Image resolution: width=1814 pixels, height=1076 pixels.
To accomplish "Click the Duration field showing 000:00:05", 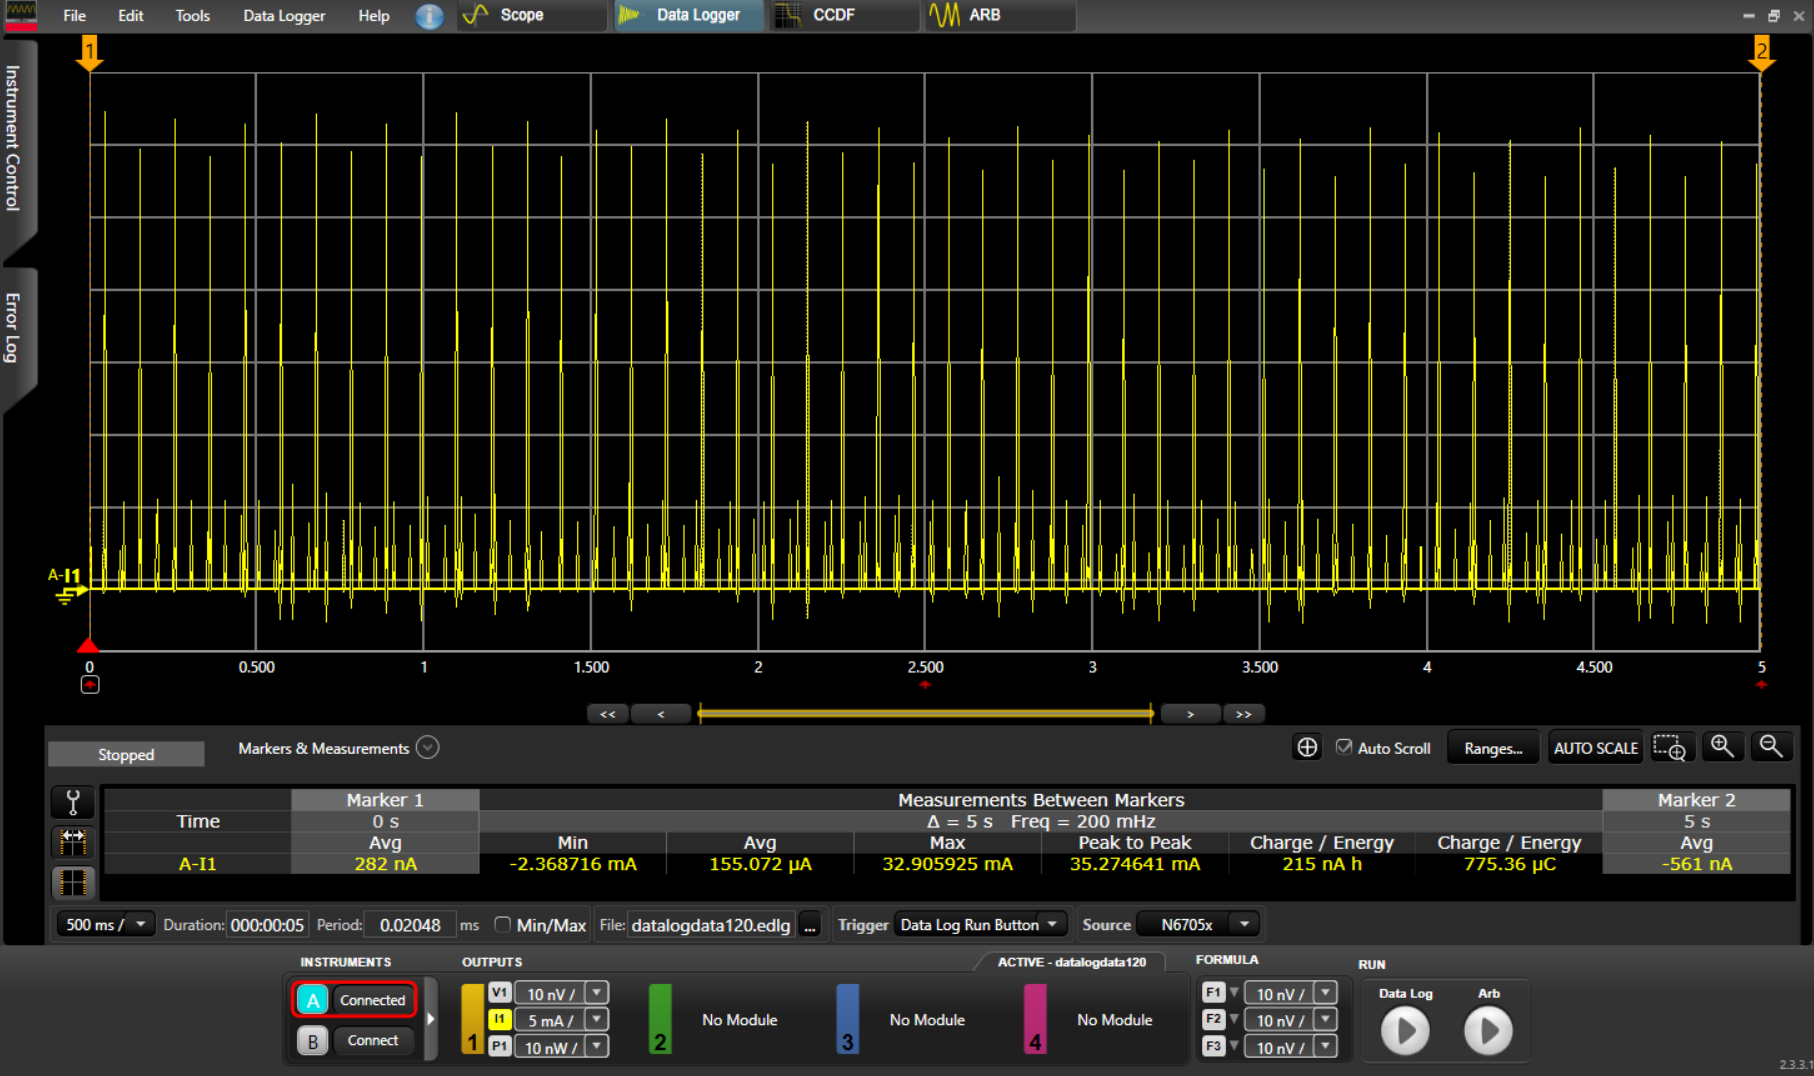I will [267, 925].
